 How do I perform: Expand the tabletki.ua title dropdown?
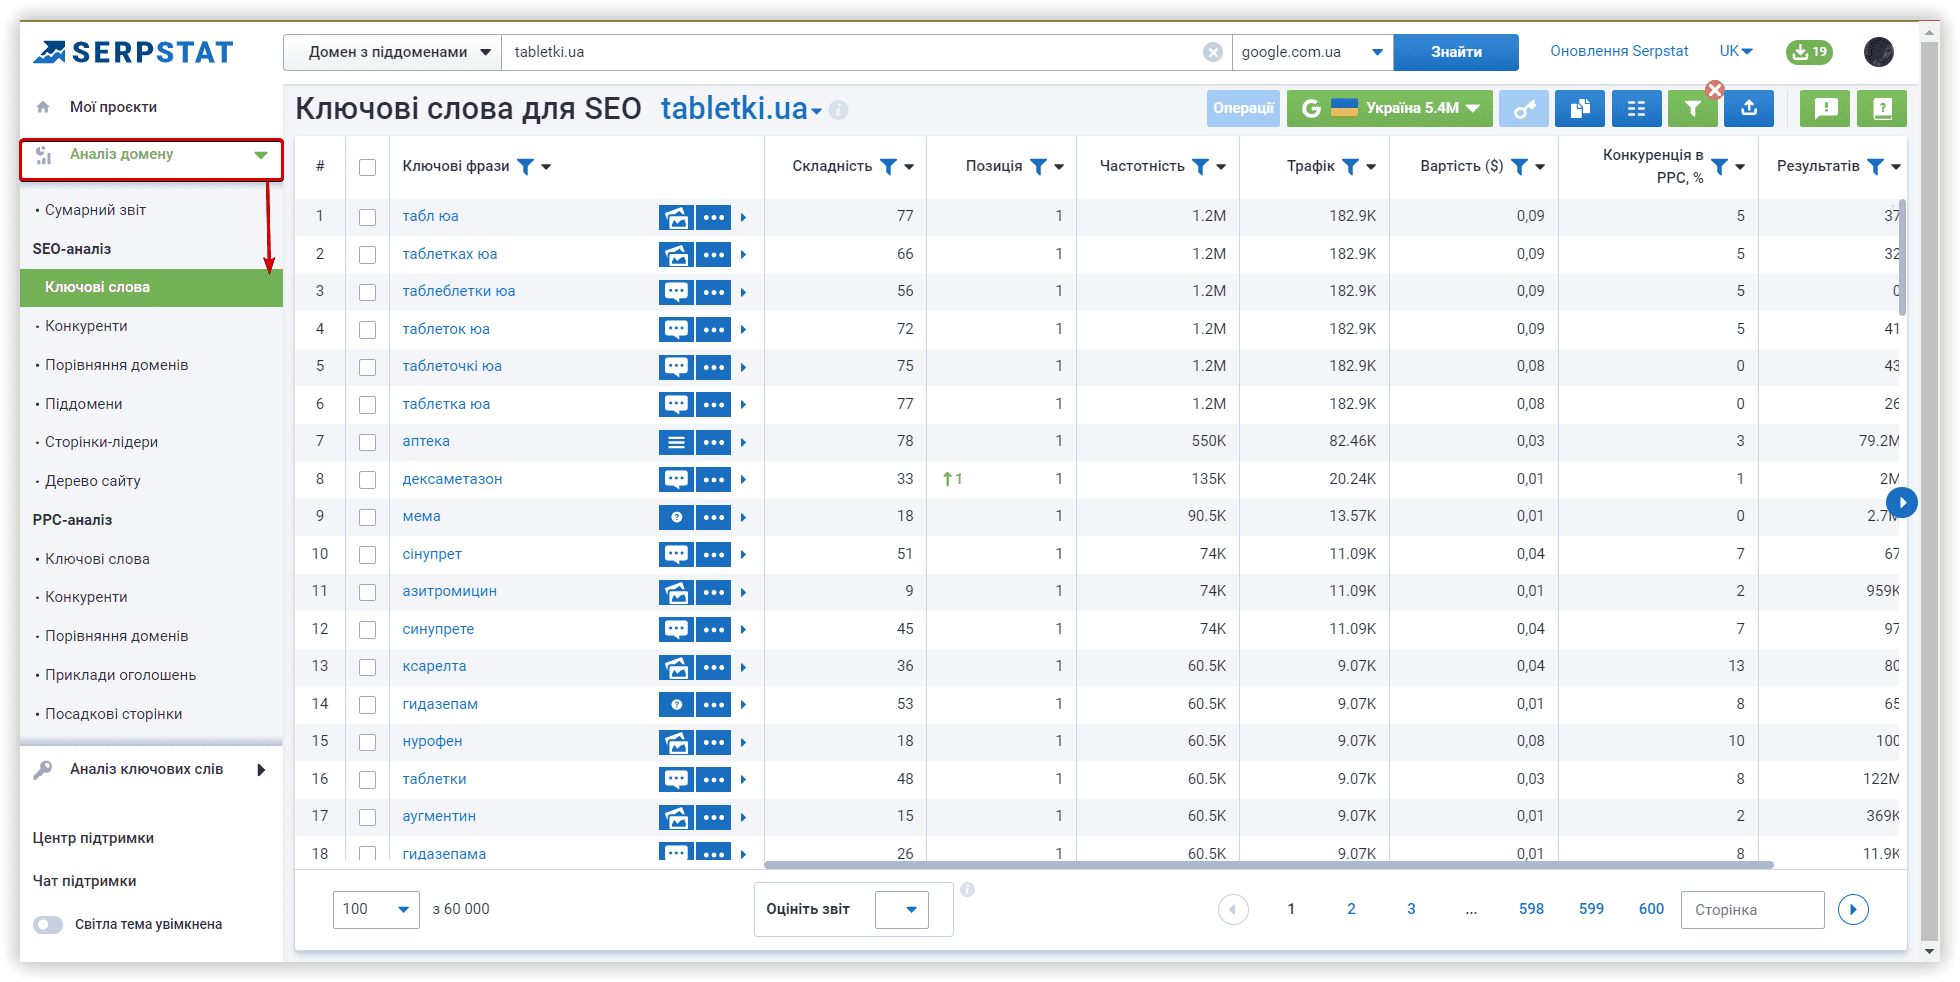[817, 111]
